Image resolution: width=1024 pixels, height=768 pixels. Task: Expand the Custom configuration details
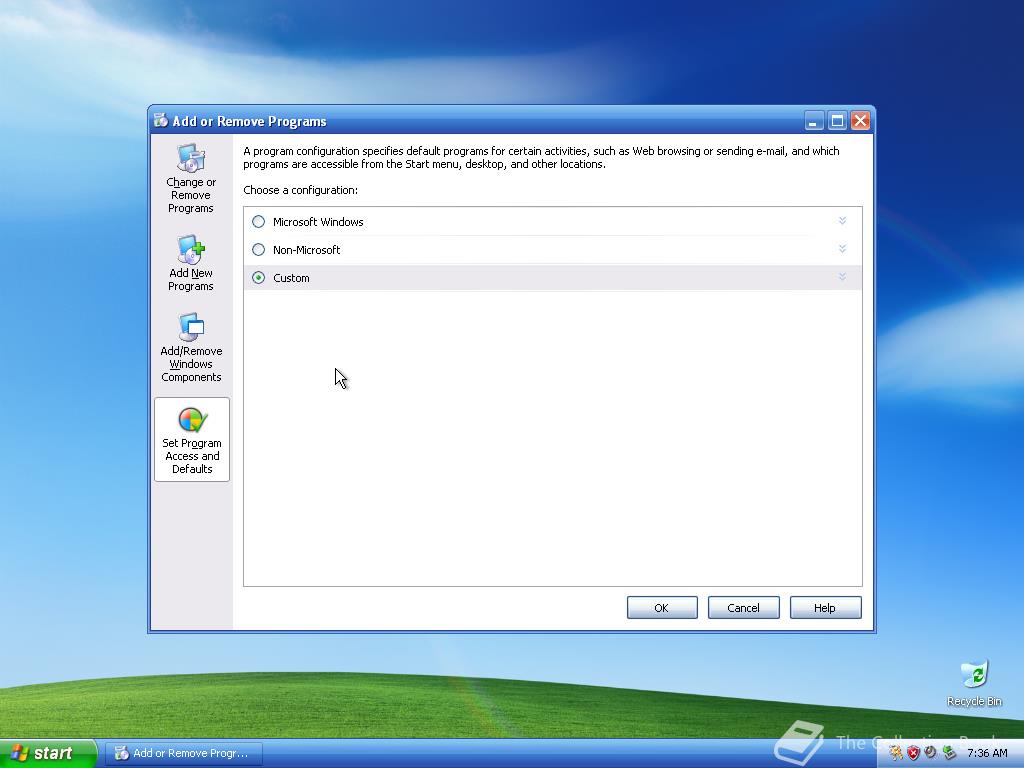coord(842,278)
